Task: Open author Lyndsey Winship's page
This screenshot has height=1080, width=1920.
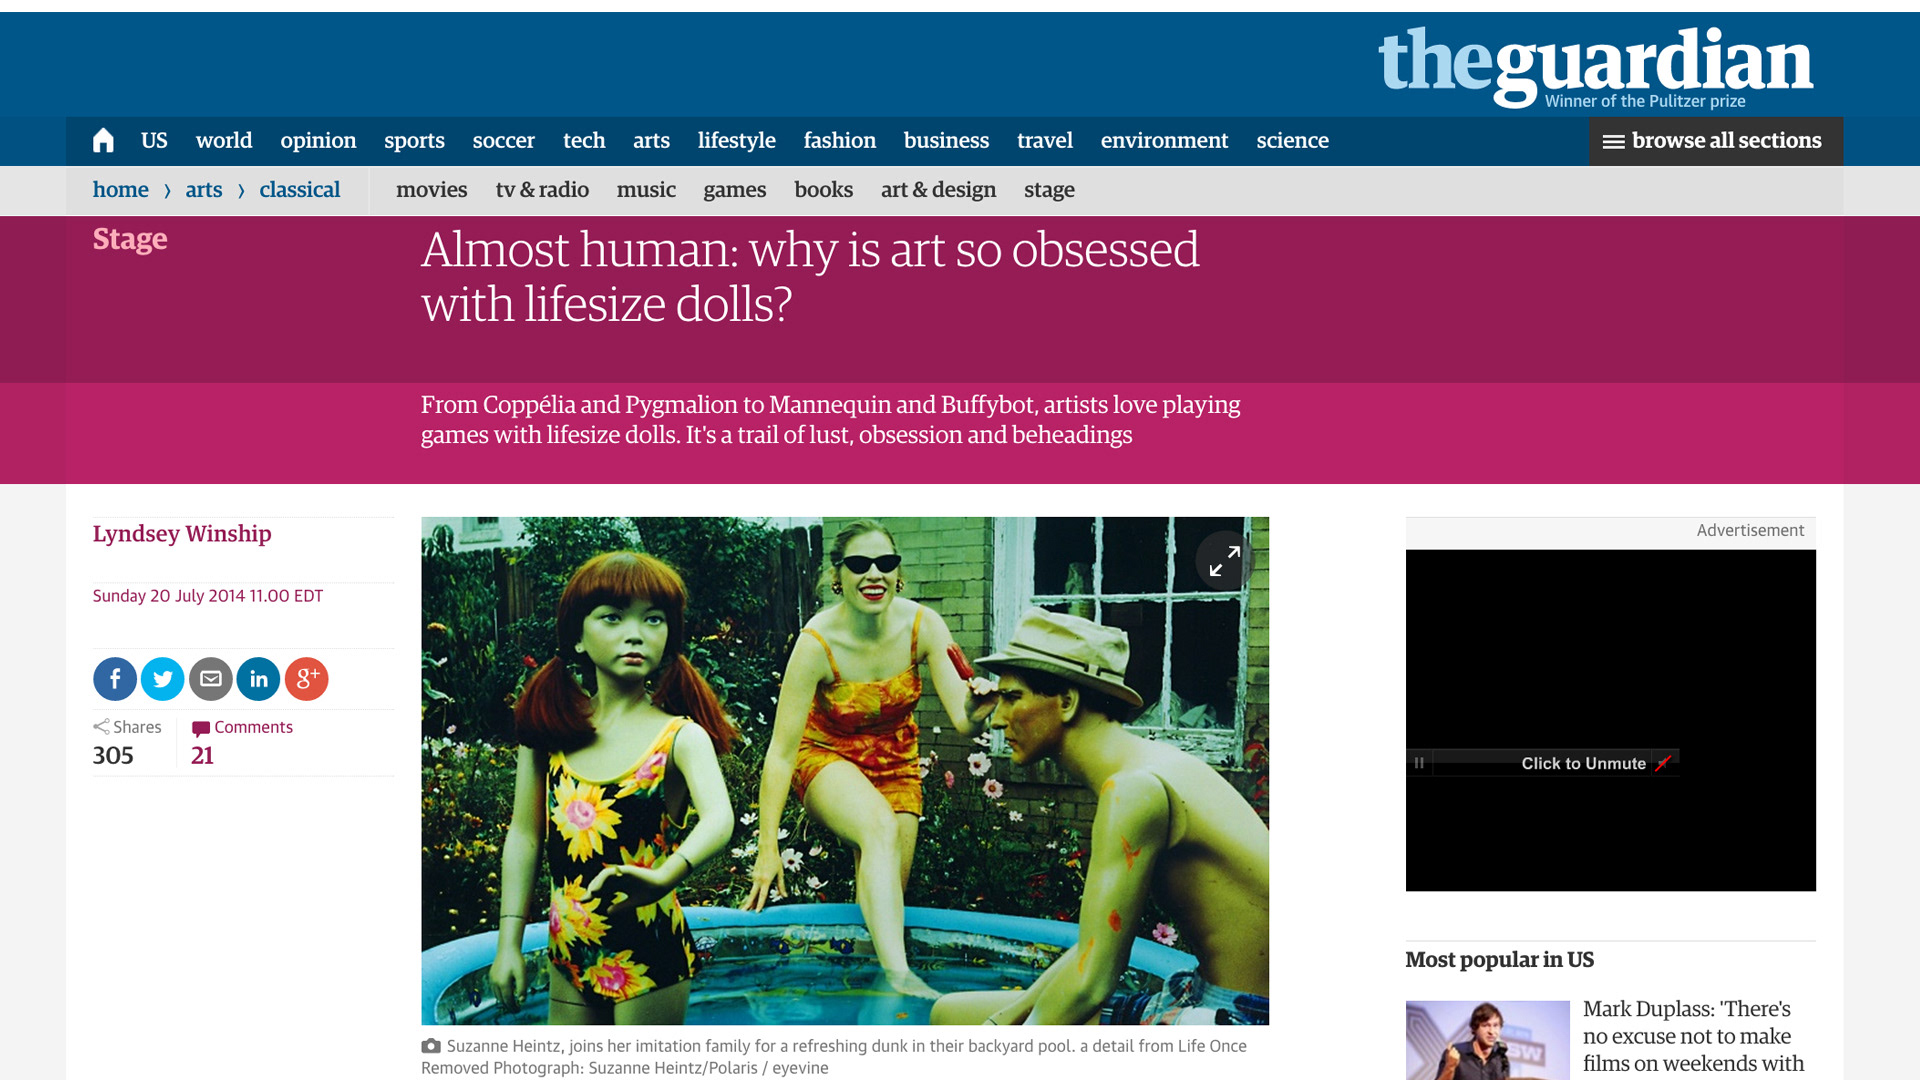Action: click(x=182, y=534)
